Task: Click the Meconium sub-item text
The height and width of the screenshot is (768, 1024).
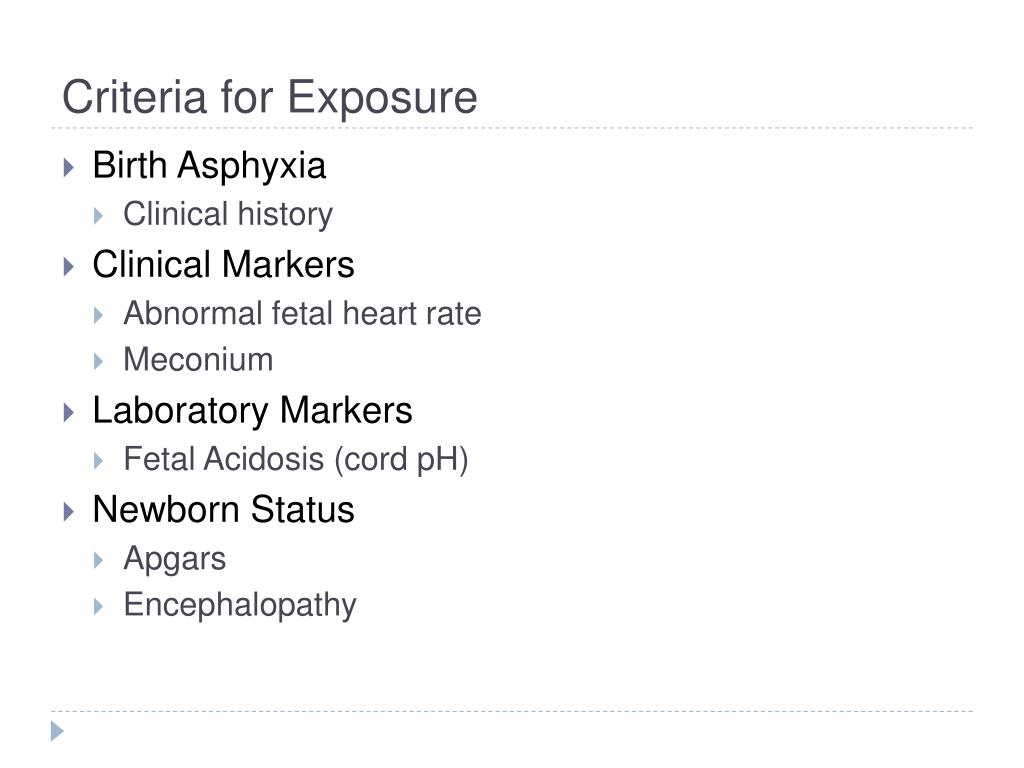Action: [198, 360]
